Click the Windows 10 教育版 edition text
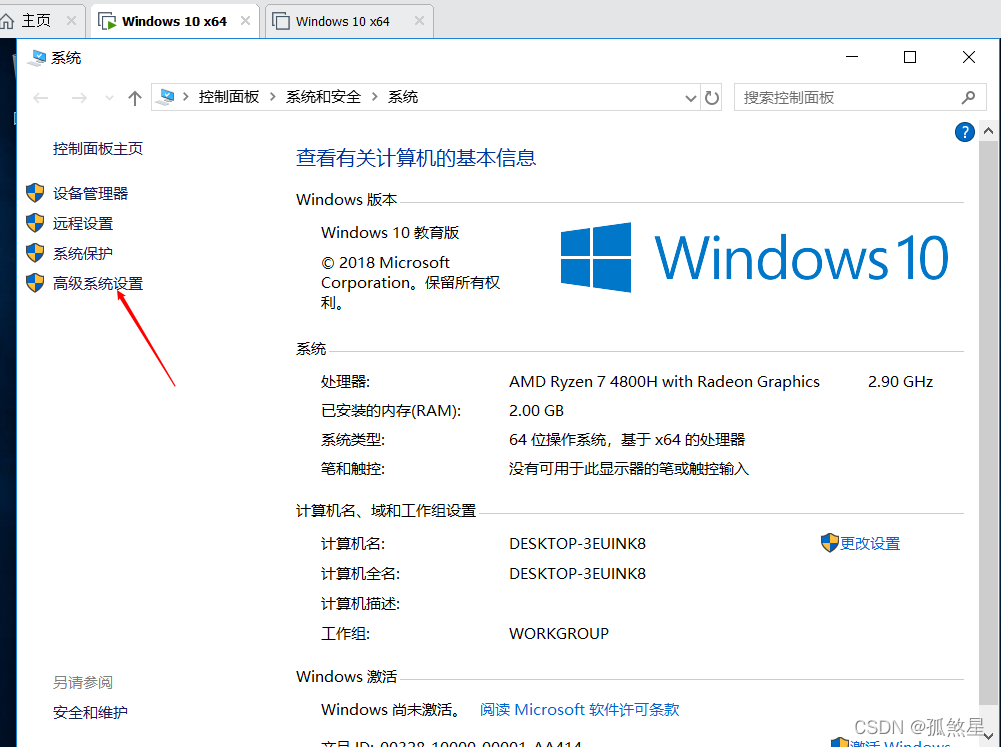 coord(390,232)
